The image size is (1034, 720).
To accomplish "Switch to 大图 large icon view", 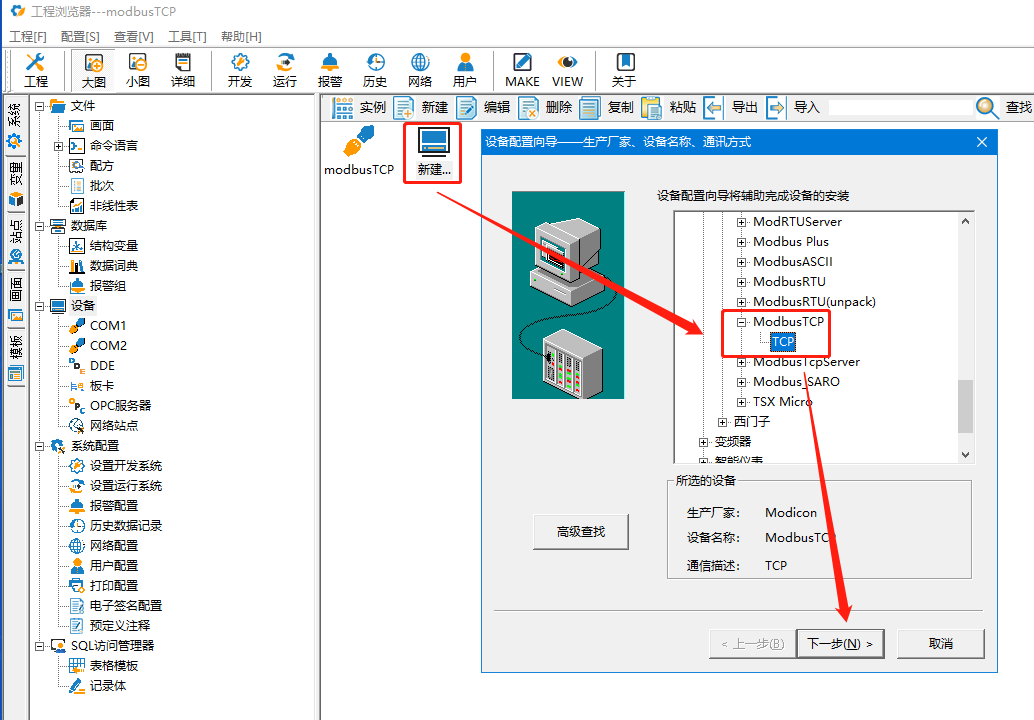I will pyautogui.click(x=94, y=70).
